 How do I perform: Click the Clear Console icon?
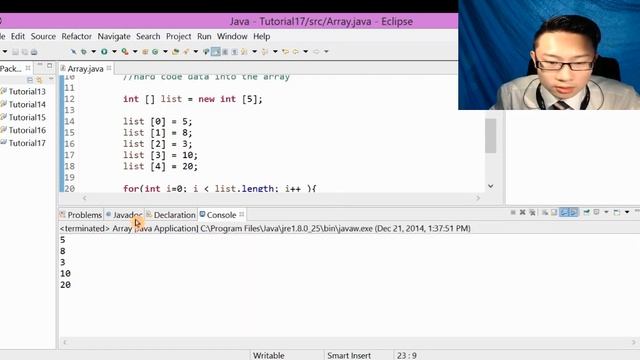click(545, 212)
